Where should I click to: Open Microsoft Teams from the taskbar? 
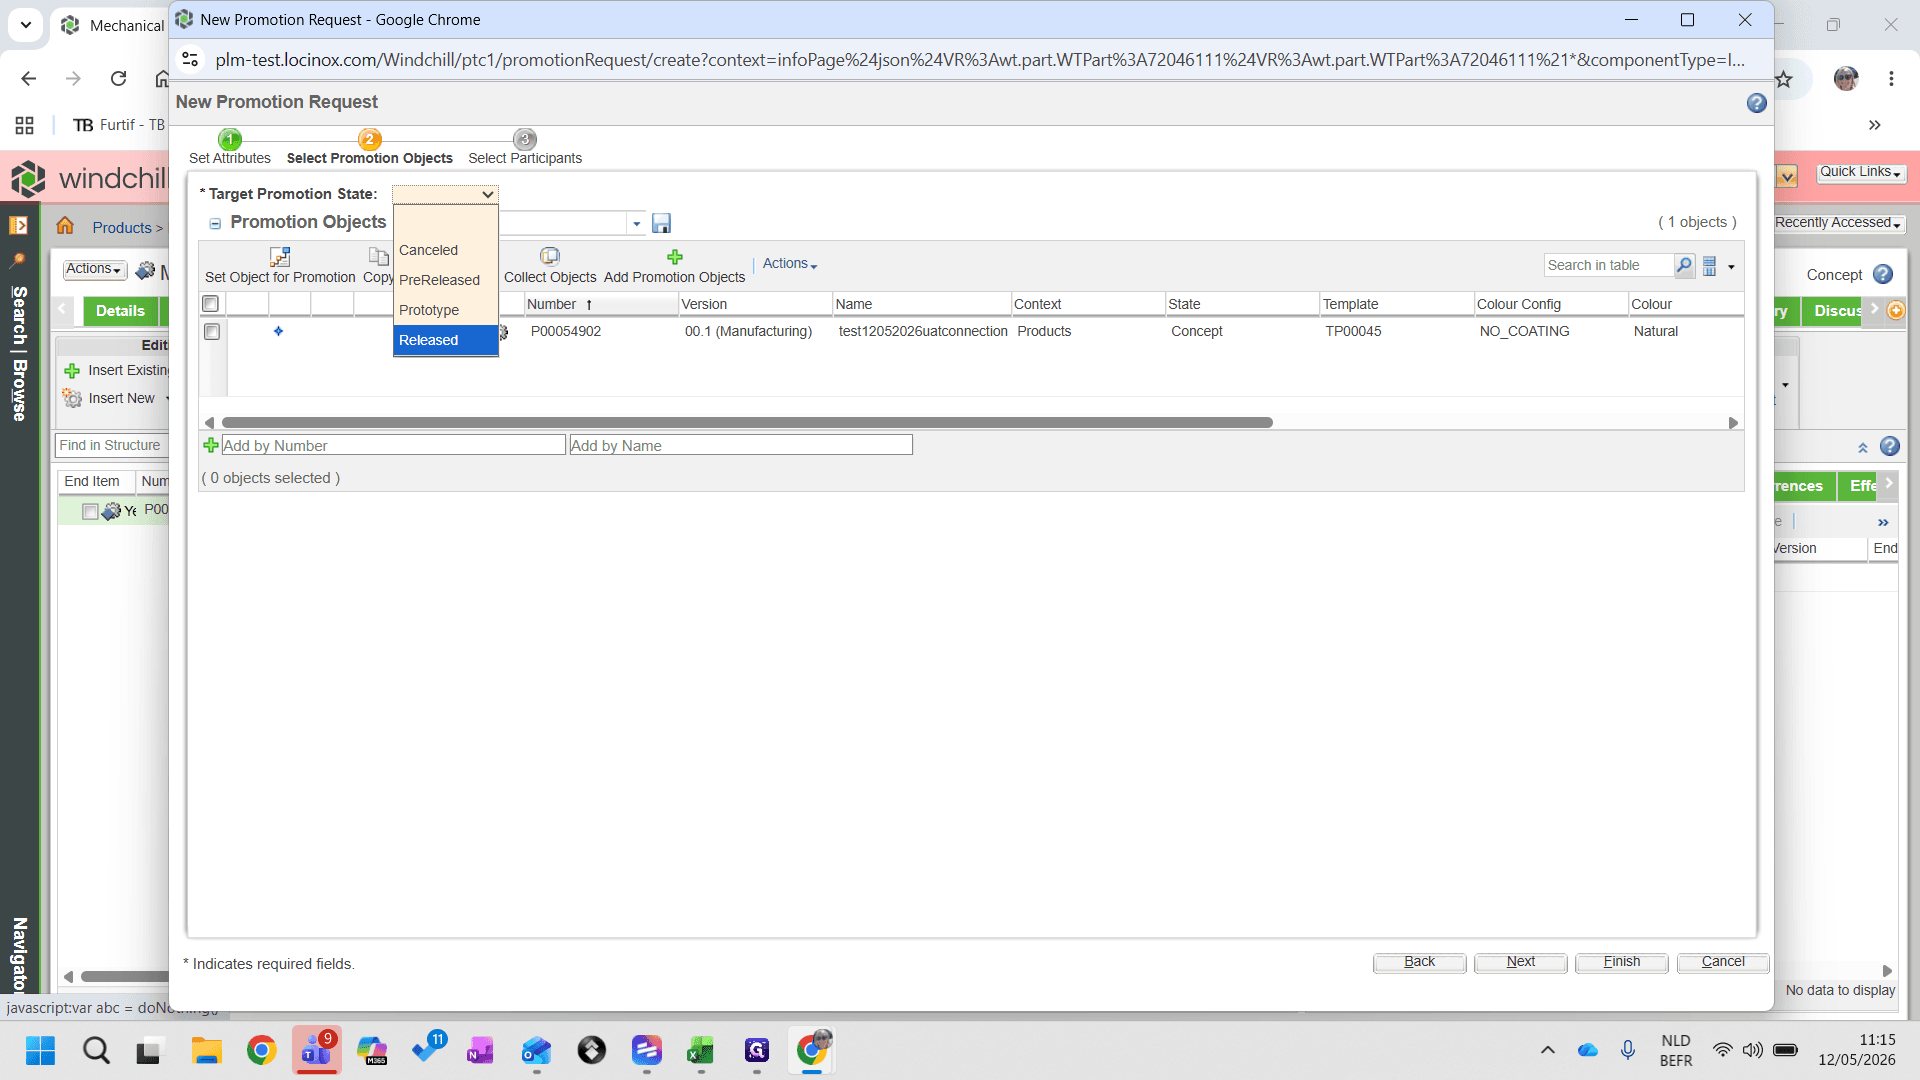pyautogui.click(x=317, y=1050)
